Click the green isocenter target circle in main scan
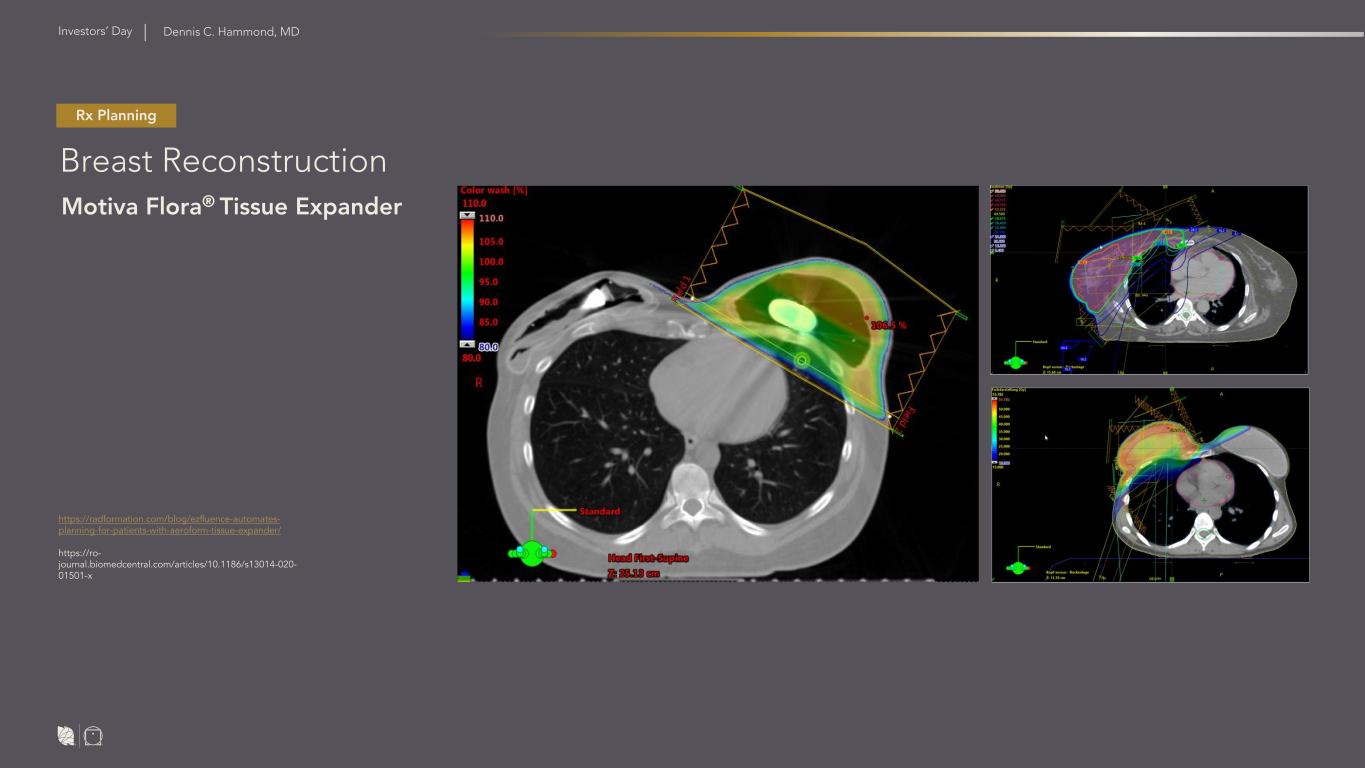 801,359
